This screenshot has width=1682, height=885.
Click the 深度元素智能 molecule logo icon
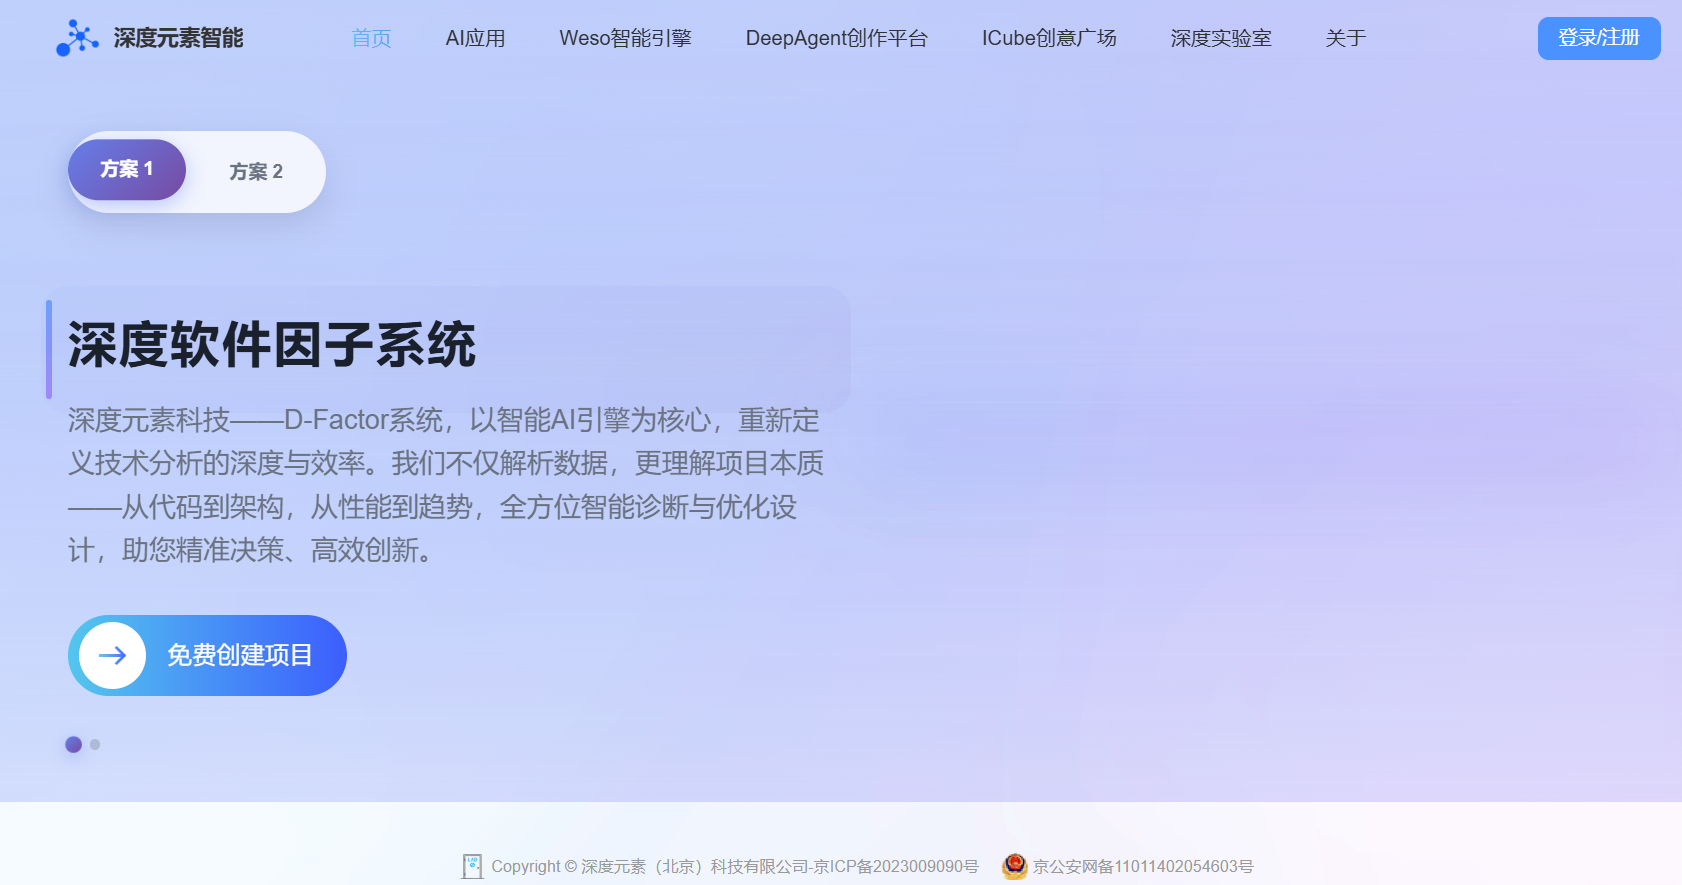(77, 38)
